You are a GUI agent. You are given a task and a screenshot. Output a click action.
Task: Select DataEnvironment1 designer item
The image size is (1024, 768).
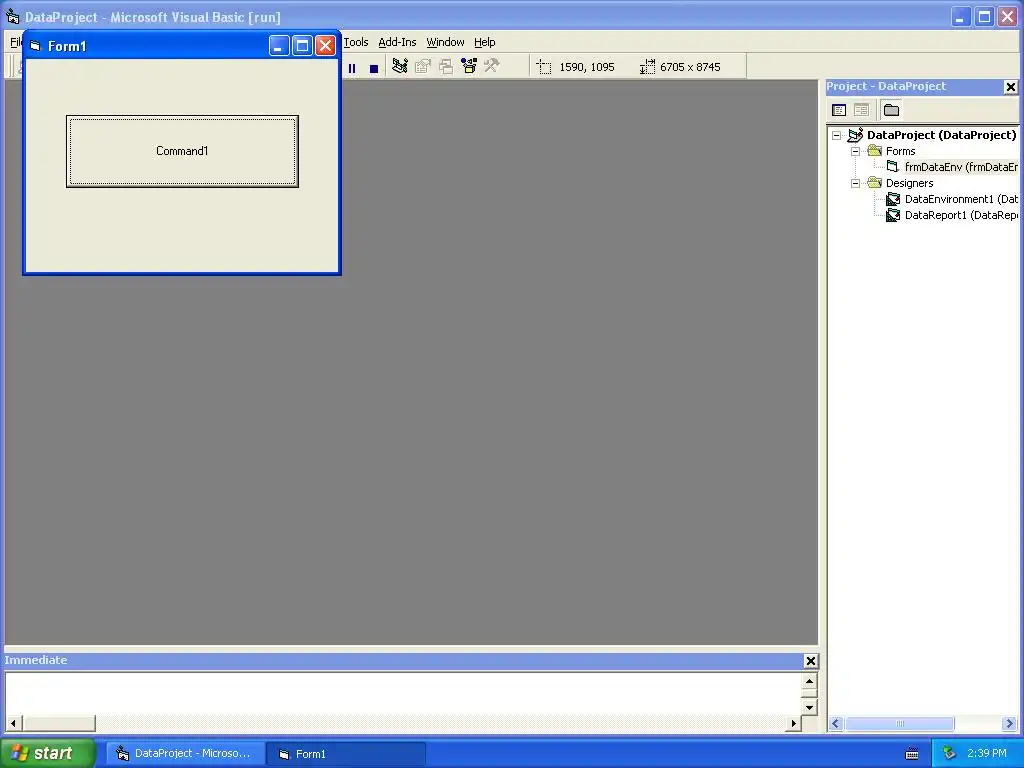[x=961, y=199]
